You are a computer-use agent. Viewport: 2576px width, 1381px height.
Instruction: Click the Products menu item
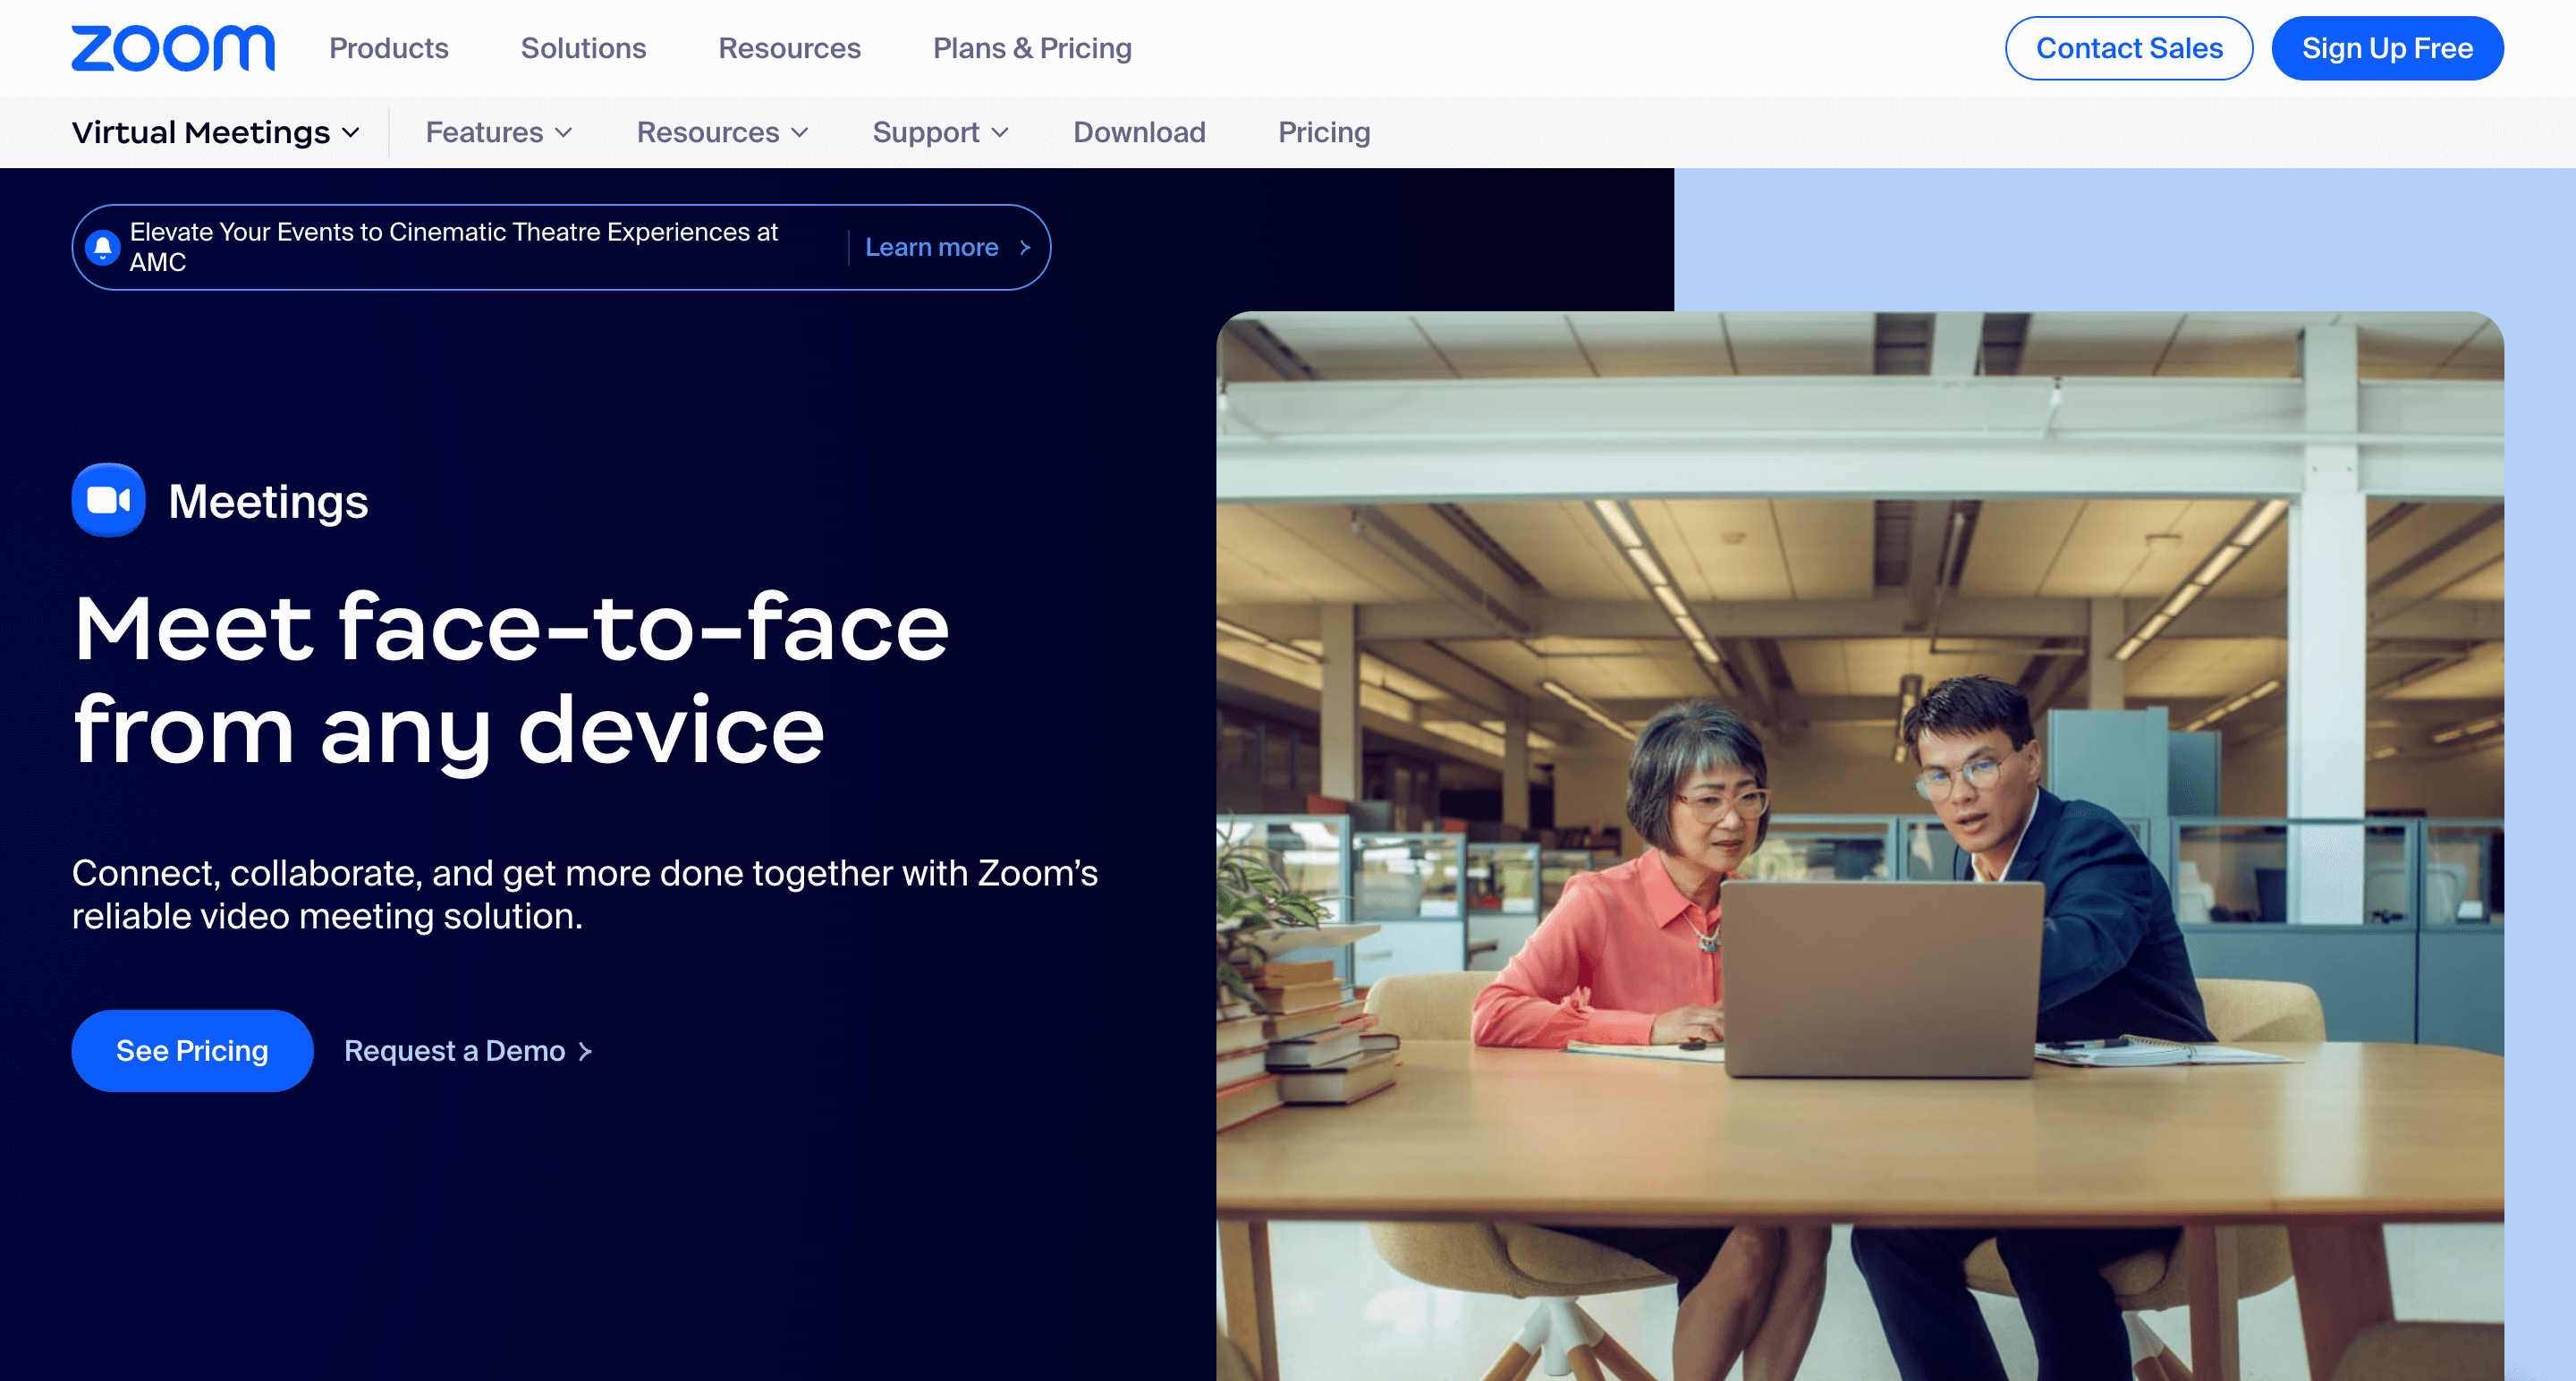388,47
